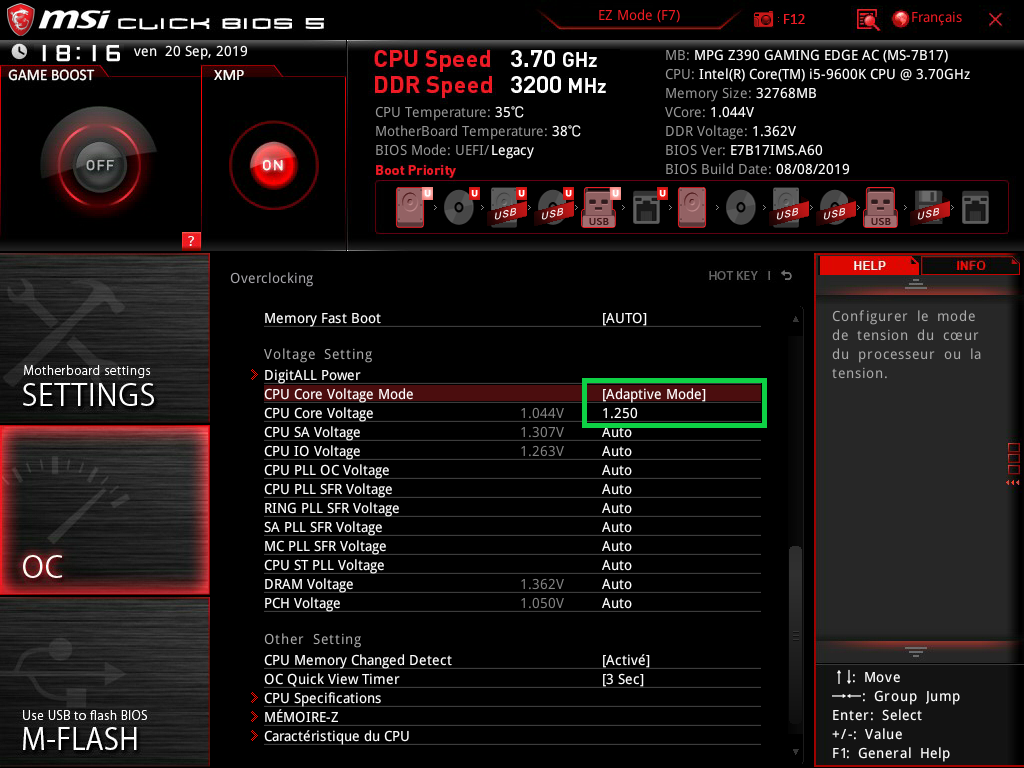Select the MC PLL SFR Voltage row

[512, 546]
